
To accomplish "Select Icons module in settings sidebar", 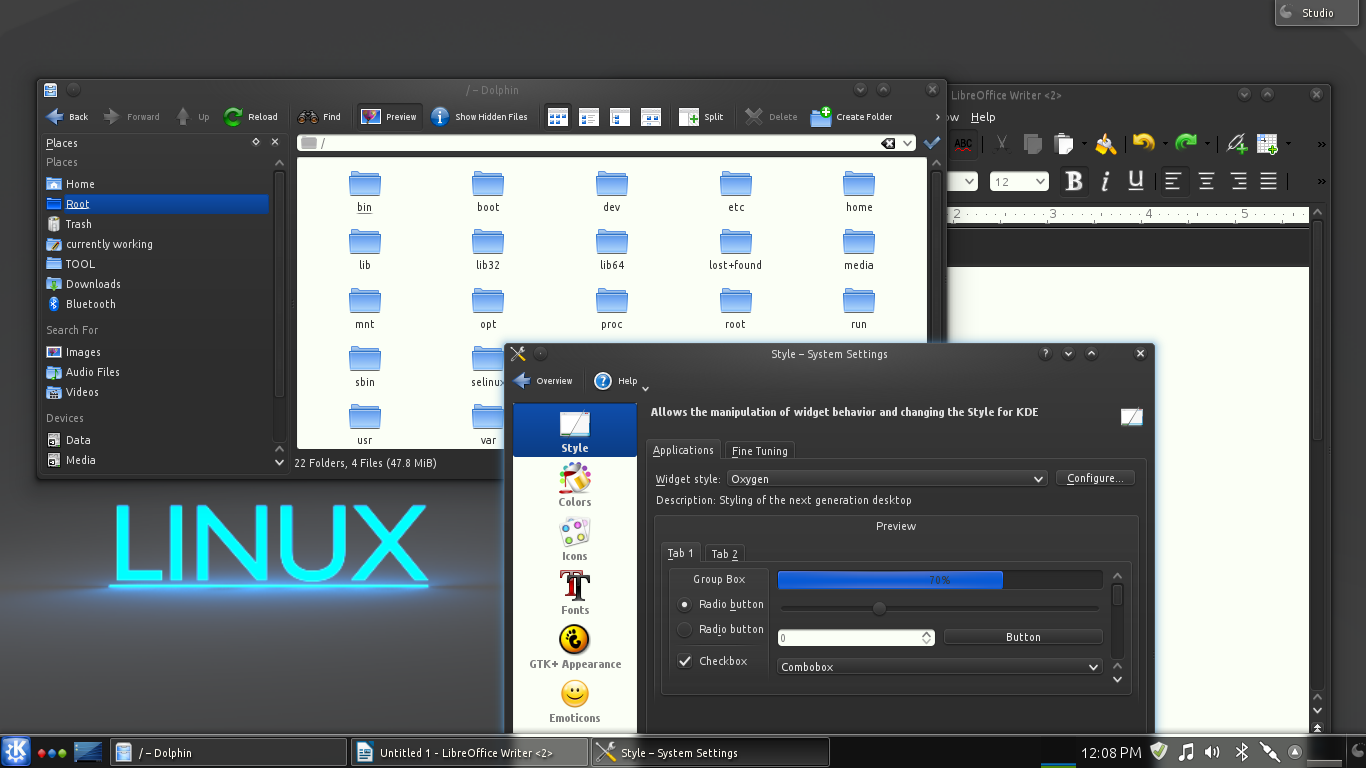I will point(575,540).
